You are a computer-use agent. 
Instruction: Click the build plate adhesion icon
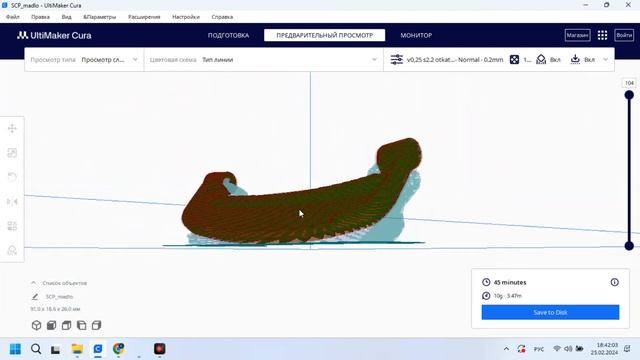pyautogui.click(x=575, y=60)
